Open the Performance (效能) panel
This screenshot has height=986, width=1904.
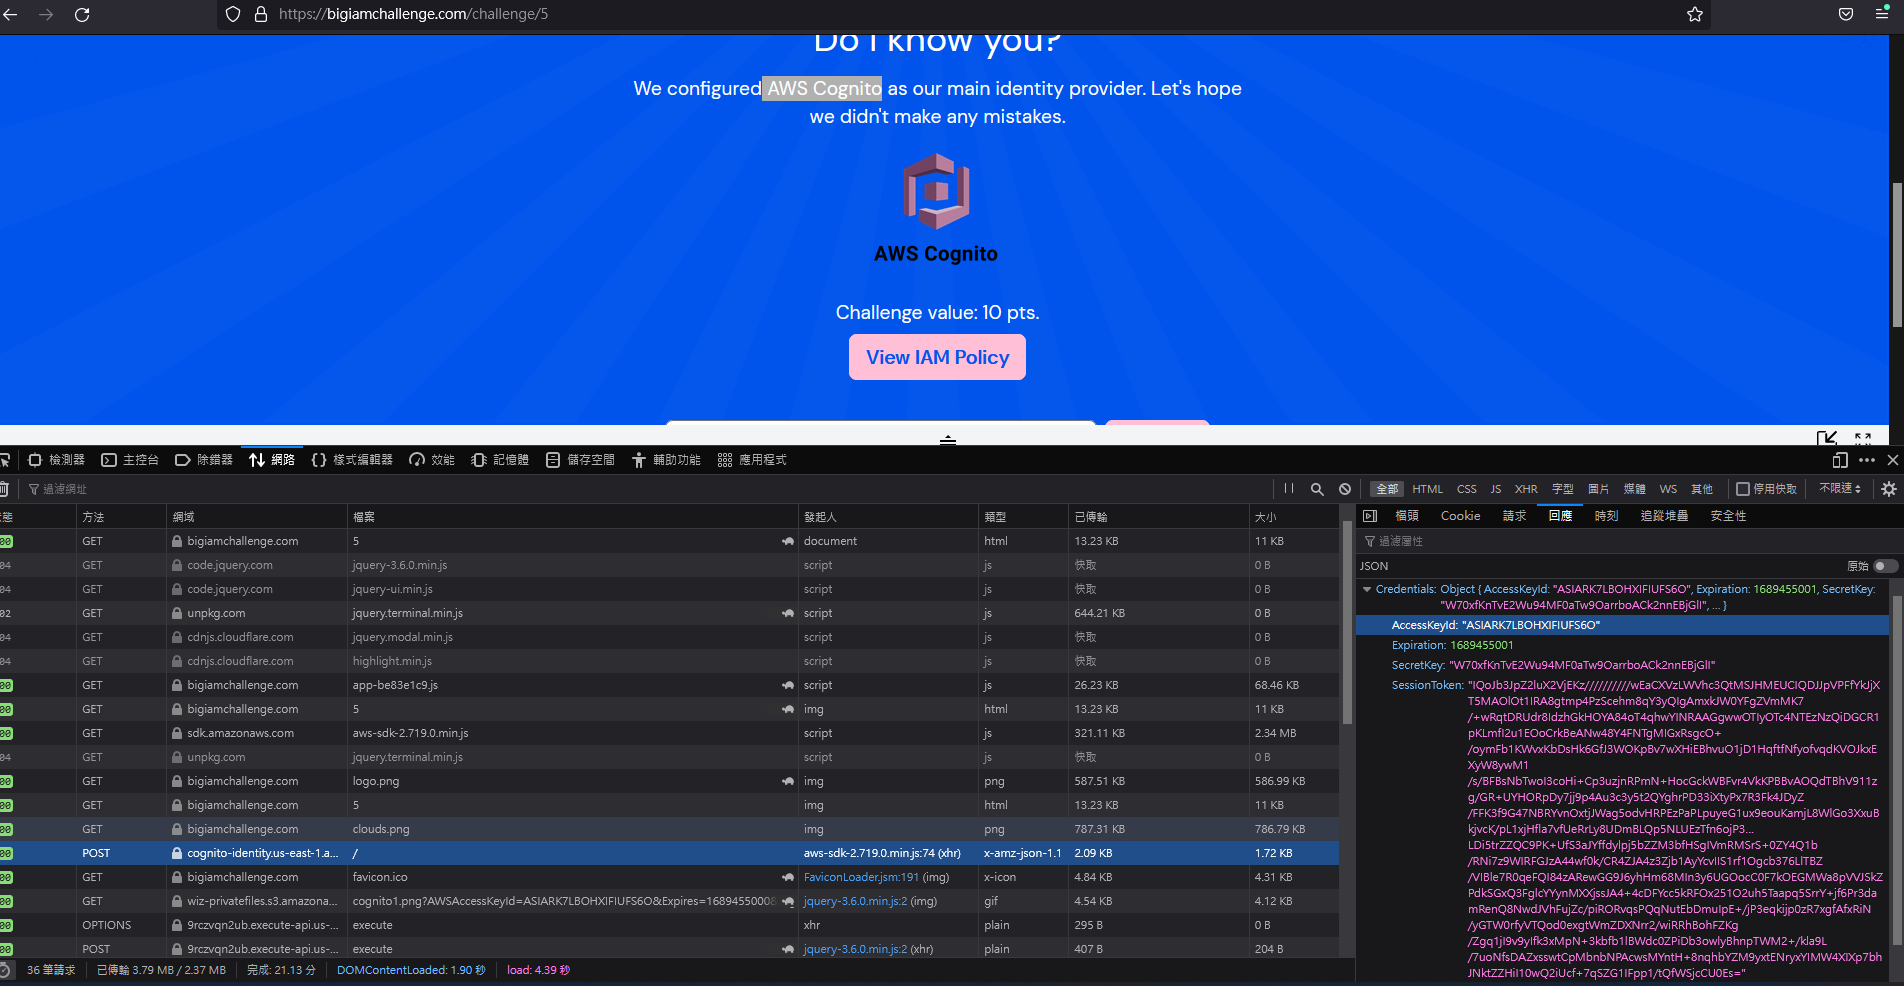[432, 460]
